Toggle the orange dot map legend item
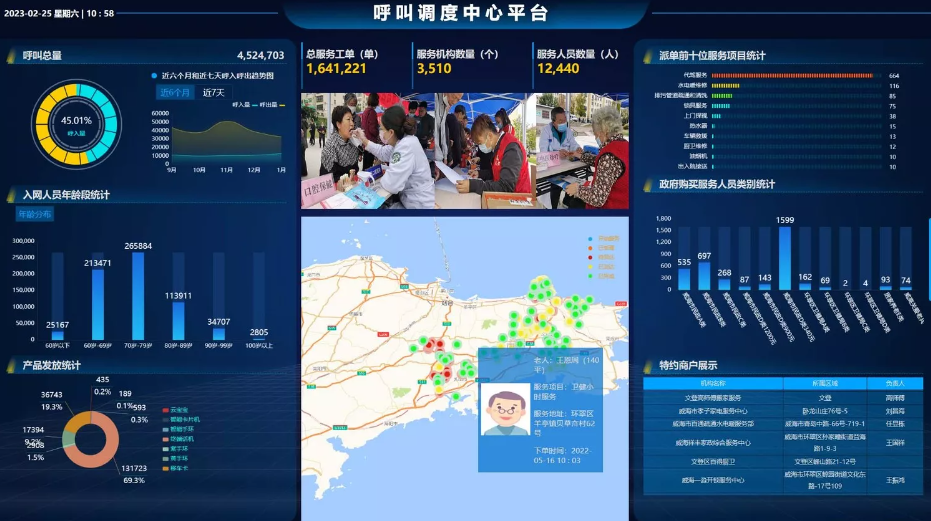The width and height of the screenshot is (931, 521). click(602, 248)
